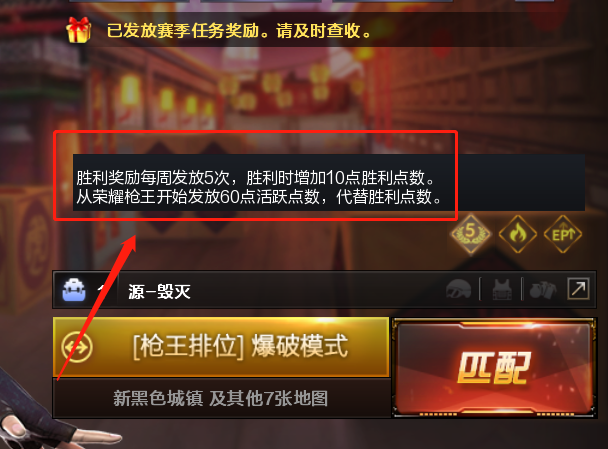Click the flame diamond bonus icon
The width and height of the screenshot is (608, 449).
point(517,234)
